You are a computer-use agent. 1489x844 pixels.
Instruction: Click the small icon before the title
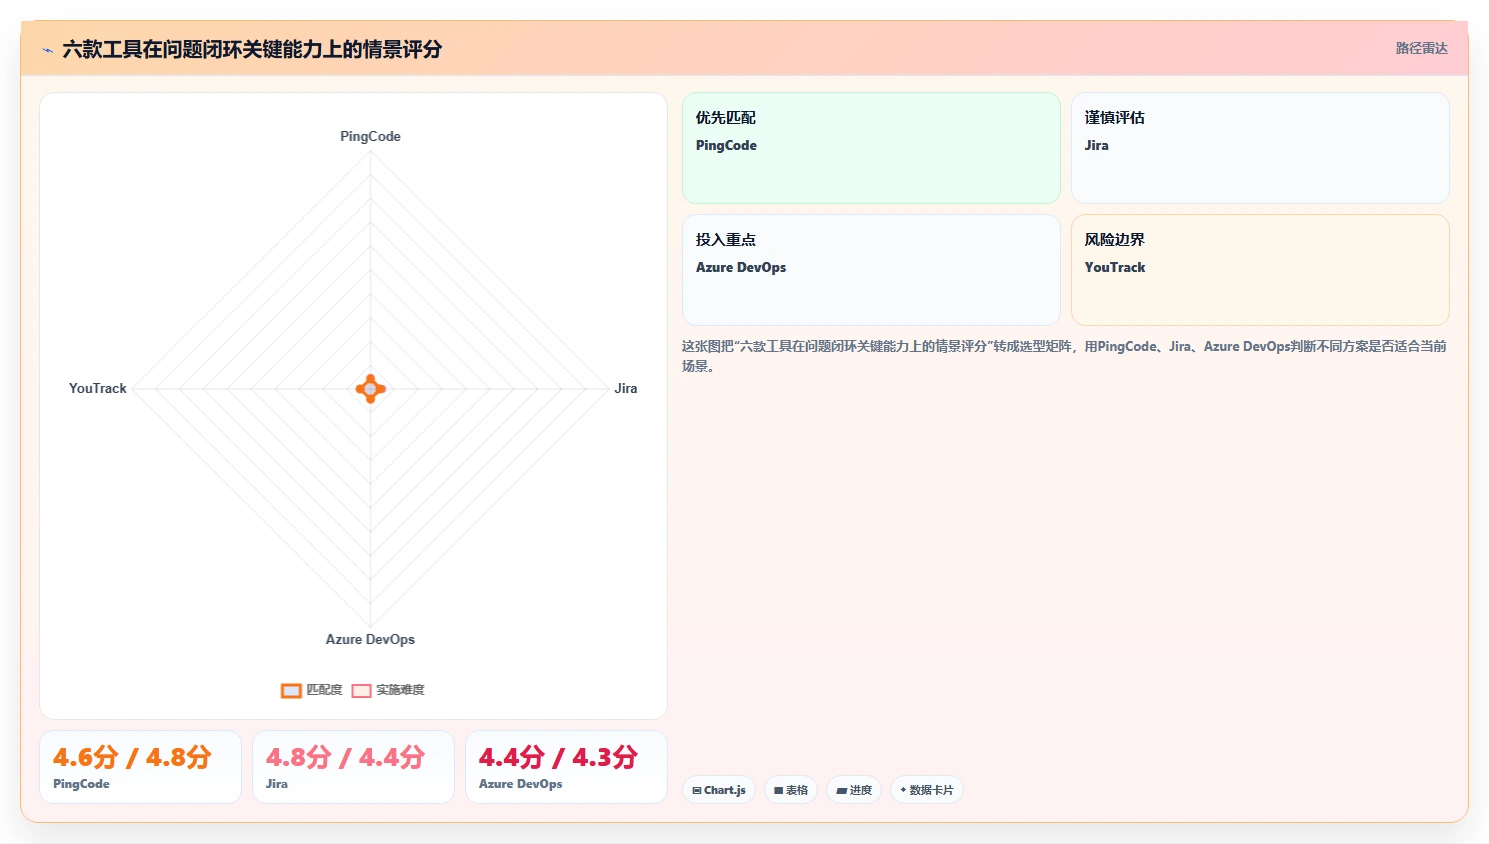[x=47, y=50]
